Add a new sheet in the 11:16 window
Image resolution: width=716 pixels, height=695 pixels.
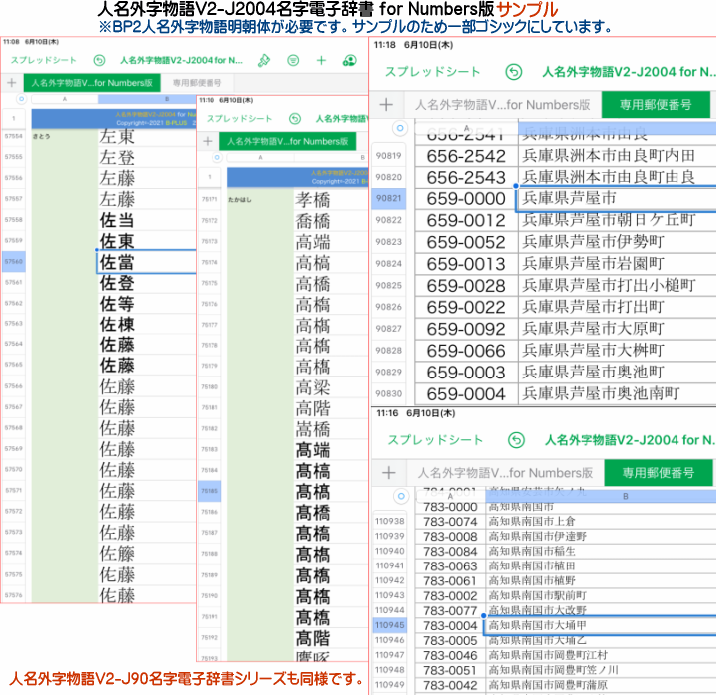pos(389,473)
